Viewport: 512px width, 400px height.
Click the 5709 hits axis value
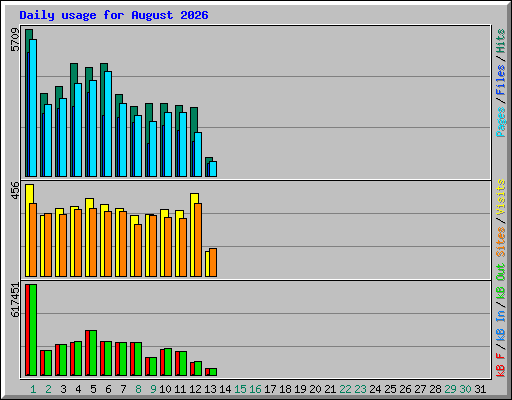pyautogui.click(x=15, y=40)
